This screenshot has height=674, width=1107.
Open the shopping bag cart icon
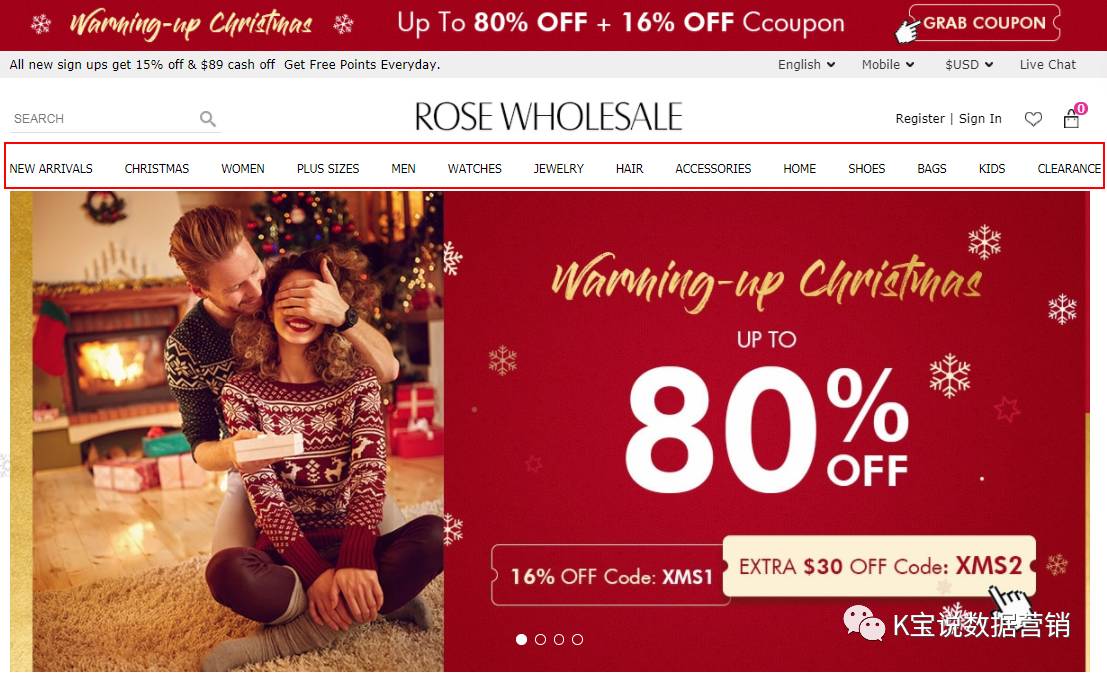(1072, 118)
